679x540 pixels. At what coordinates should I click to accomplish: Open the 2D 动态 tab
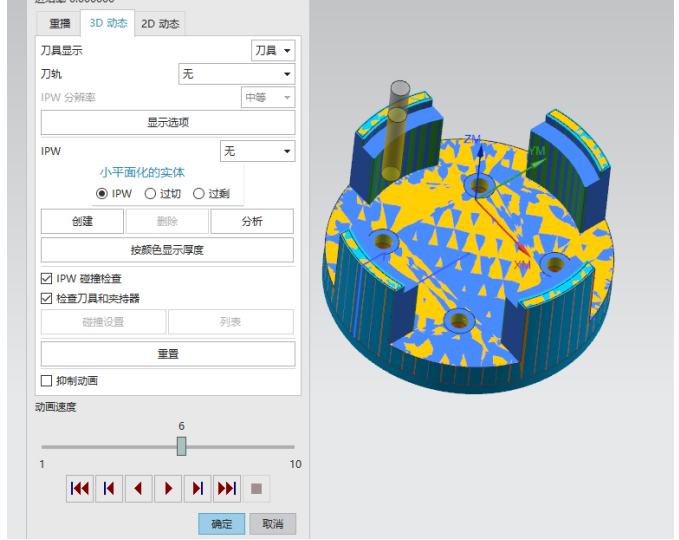tap(160, 23)
